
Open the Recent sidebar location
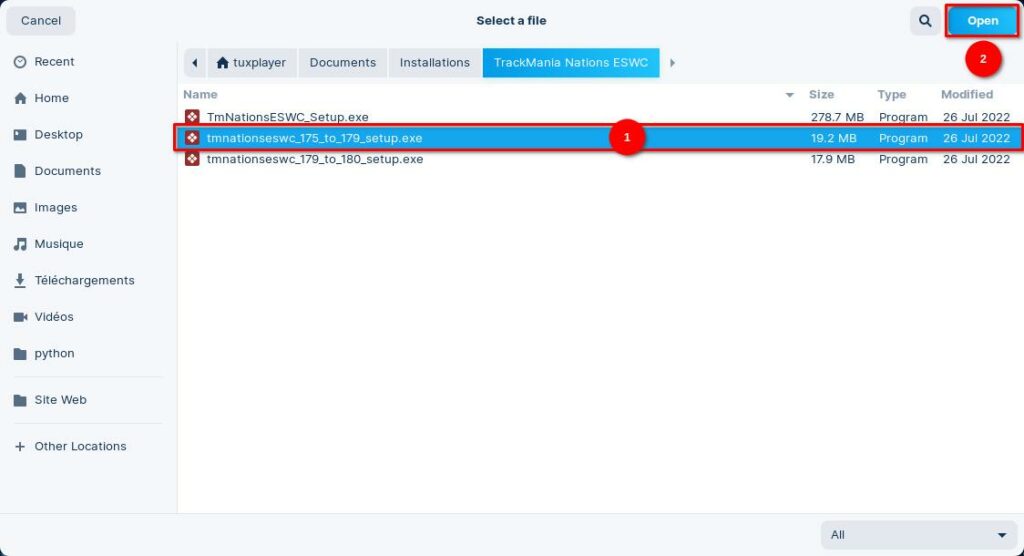[54, 62]
